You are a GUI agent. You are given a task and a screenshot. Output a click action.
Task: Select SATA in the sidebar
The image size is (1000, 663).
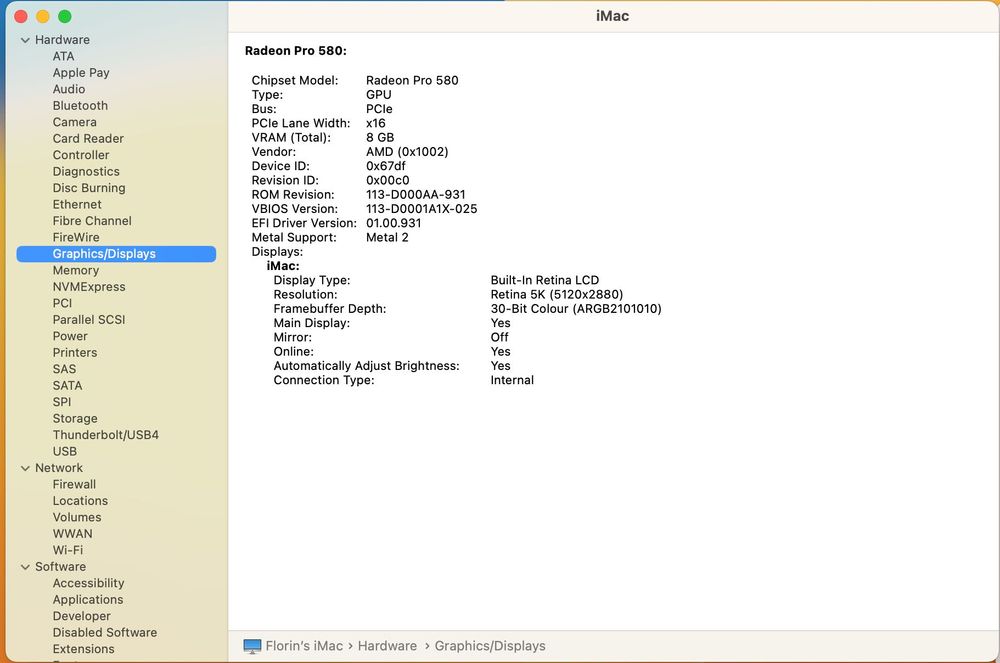(x=67, y=386)
